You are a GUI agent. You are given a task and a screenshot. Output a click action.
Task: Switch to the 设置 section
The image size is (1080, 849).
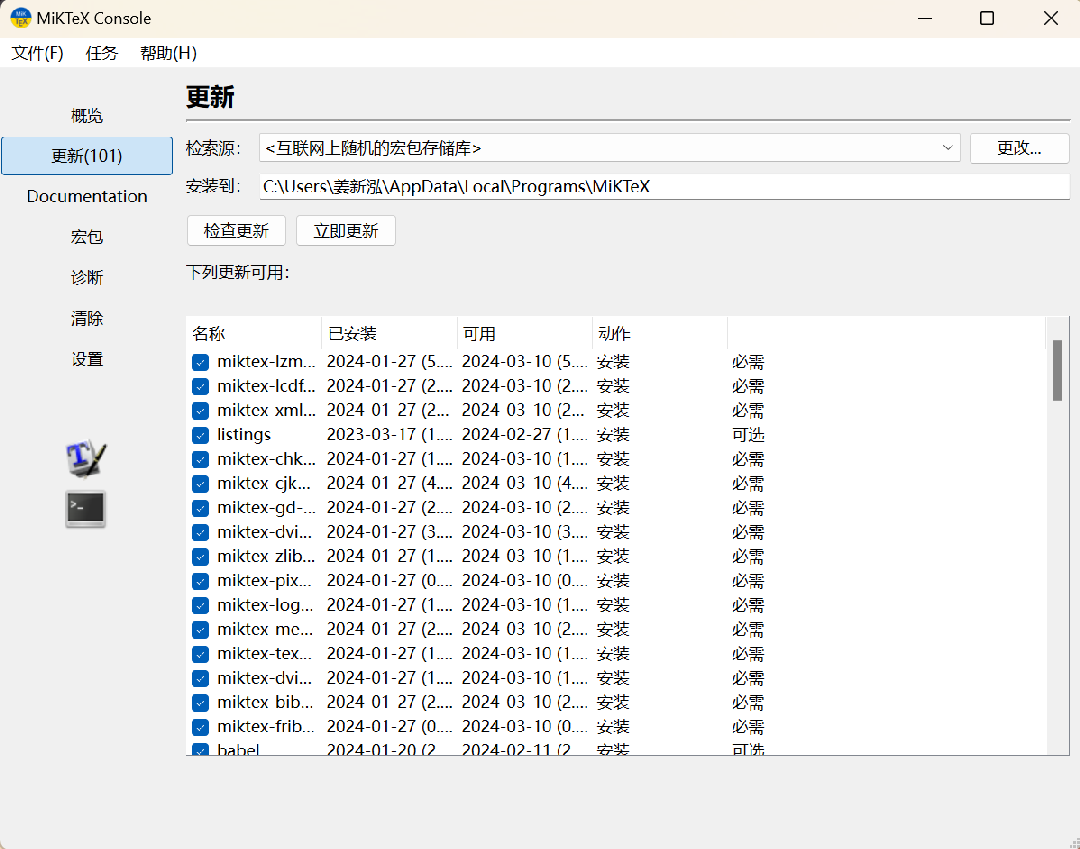[86, 358]
